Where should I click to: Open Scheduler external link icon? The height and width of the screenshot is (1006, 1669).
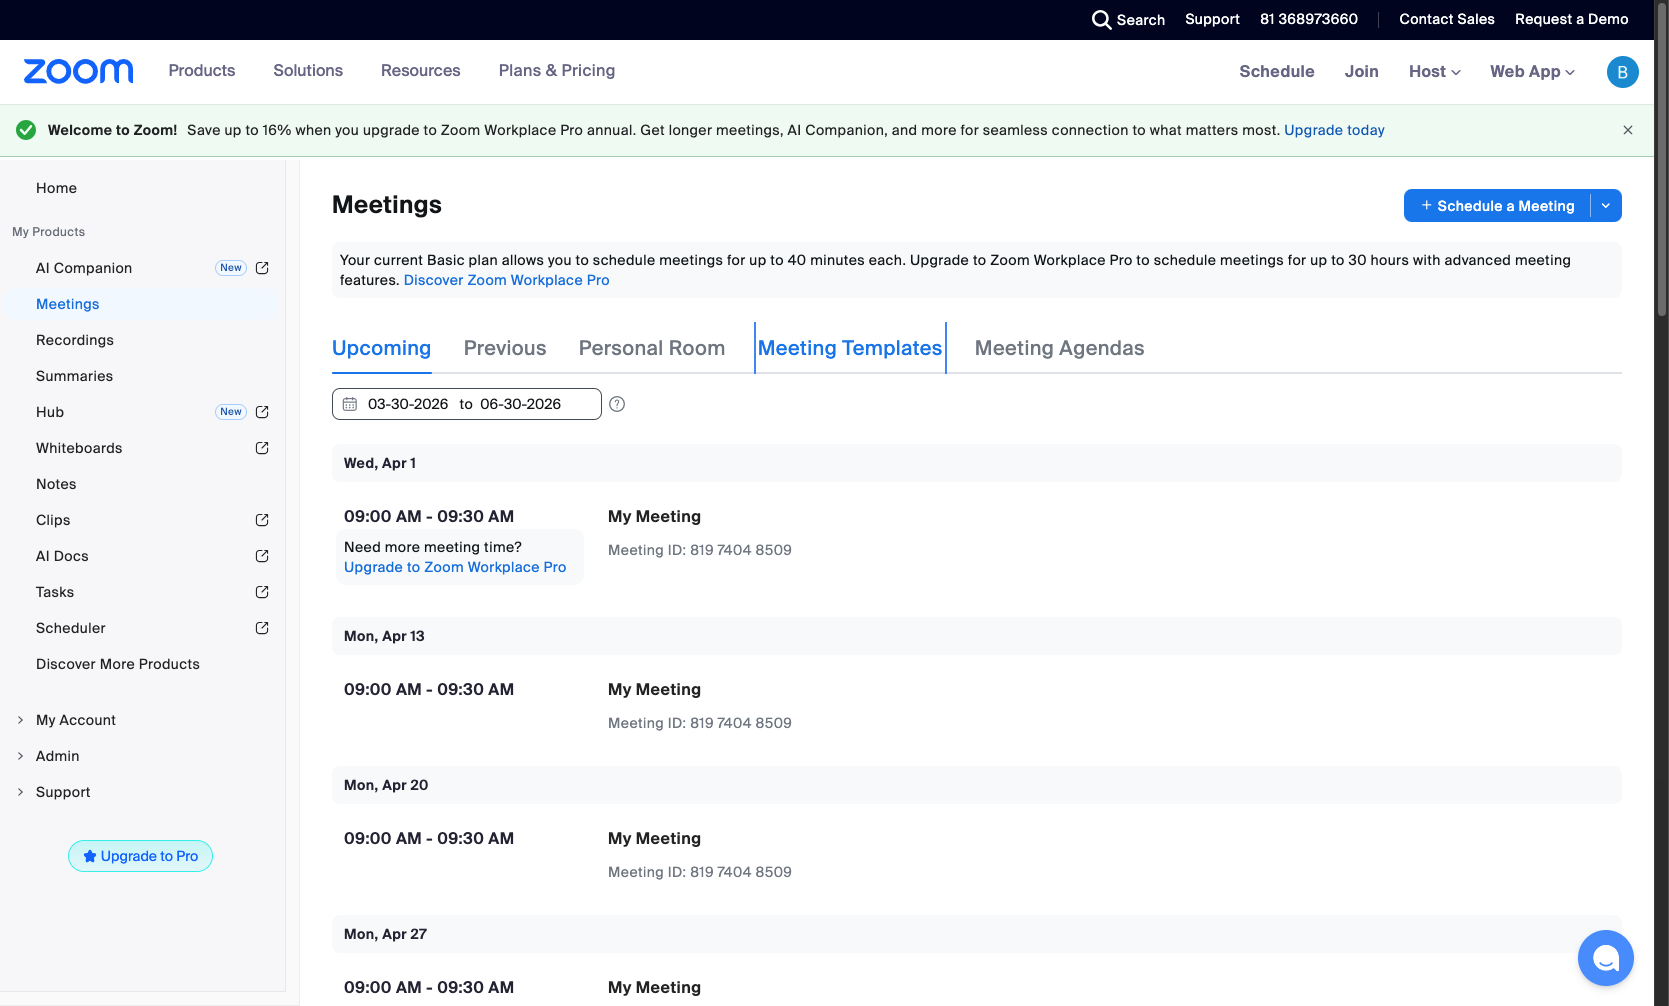262,628
